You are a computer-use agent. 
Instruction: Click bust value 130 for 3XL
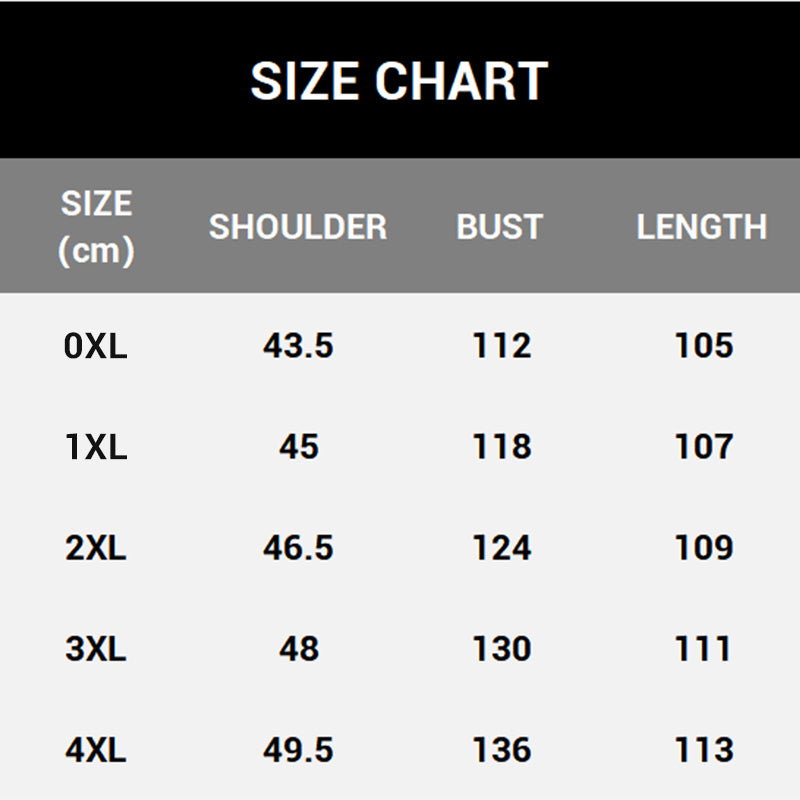click(501, 649)
